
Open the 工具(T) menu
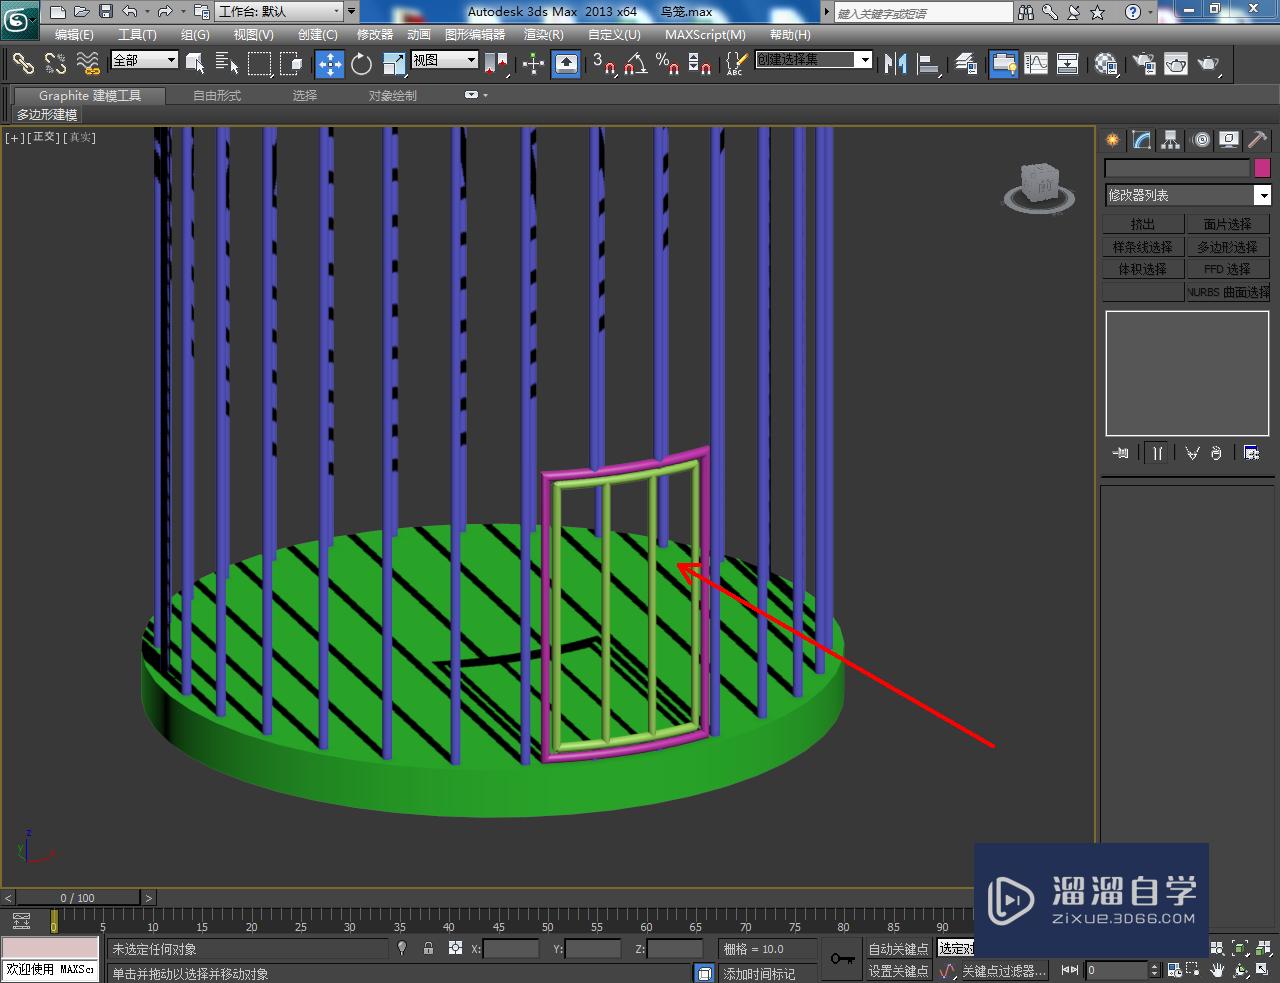tap(137, 34)
